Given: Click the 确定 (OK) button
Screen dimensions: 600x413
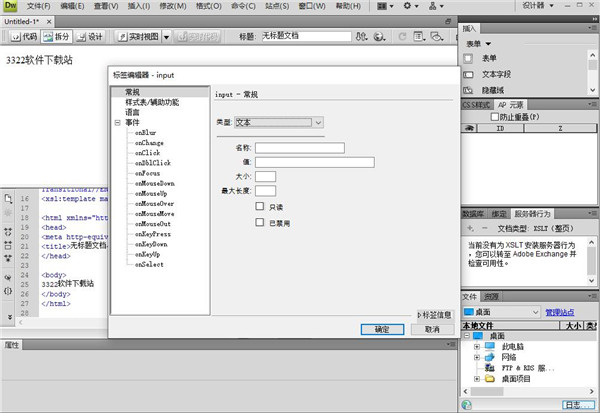Looking at the screenshot, I should [x=382, y=328].
